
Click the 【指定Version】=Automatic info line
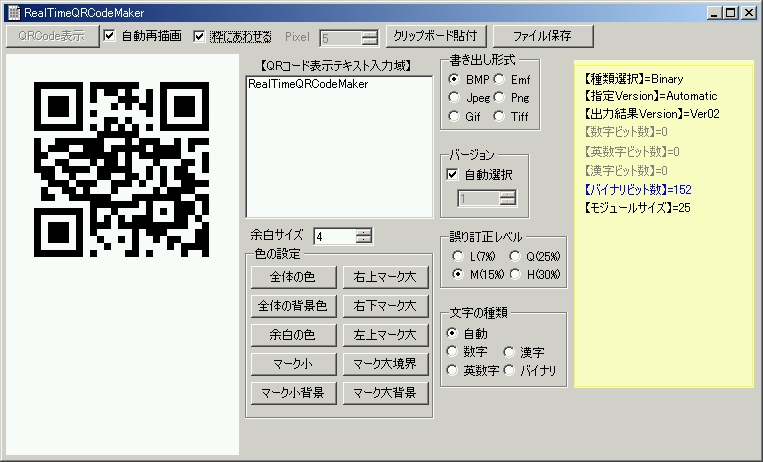tap(651, 96)
